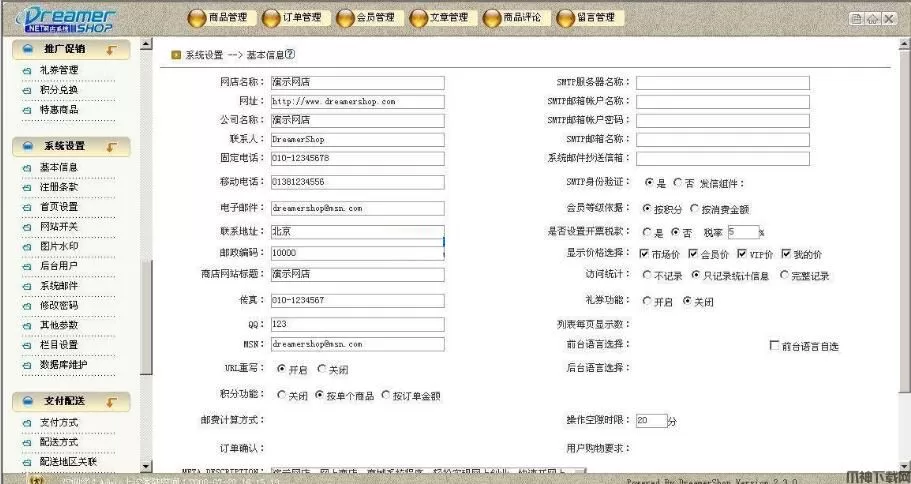
Task: Click main panel scrollbar down arrow
Action: 905,467
